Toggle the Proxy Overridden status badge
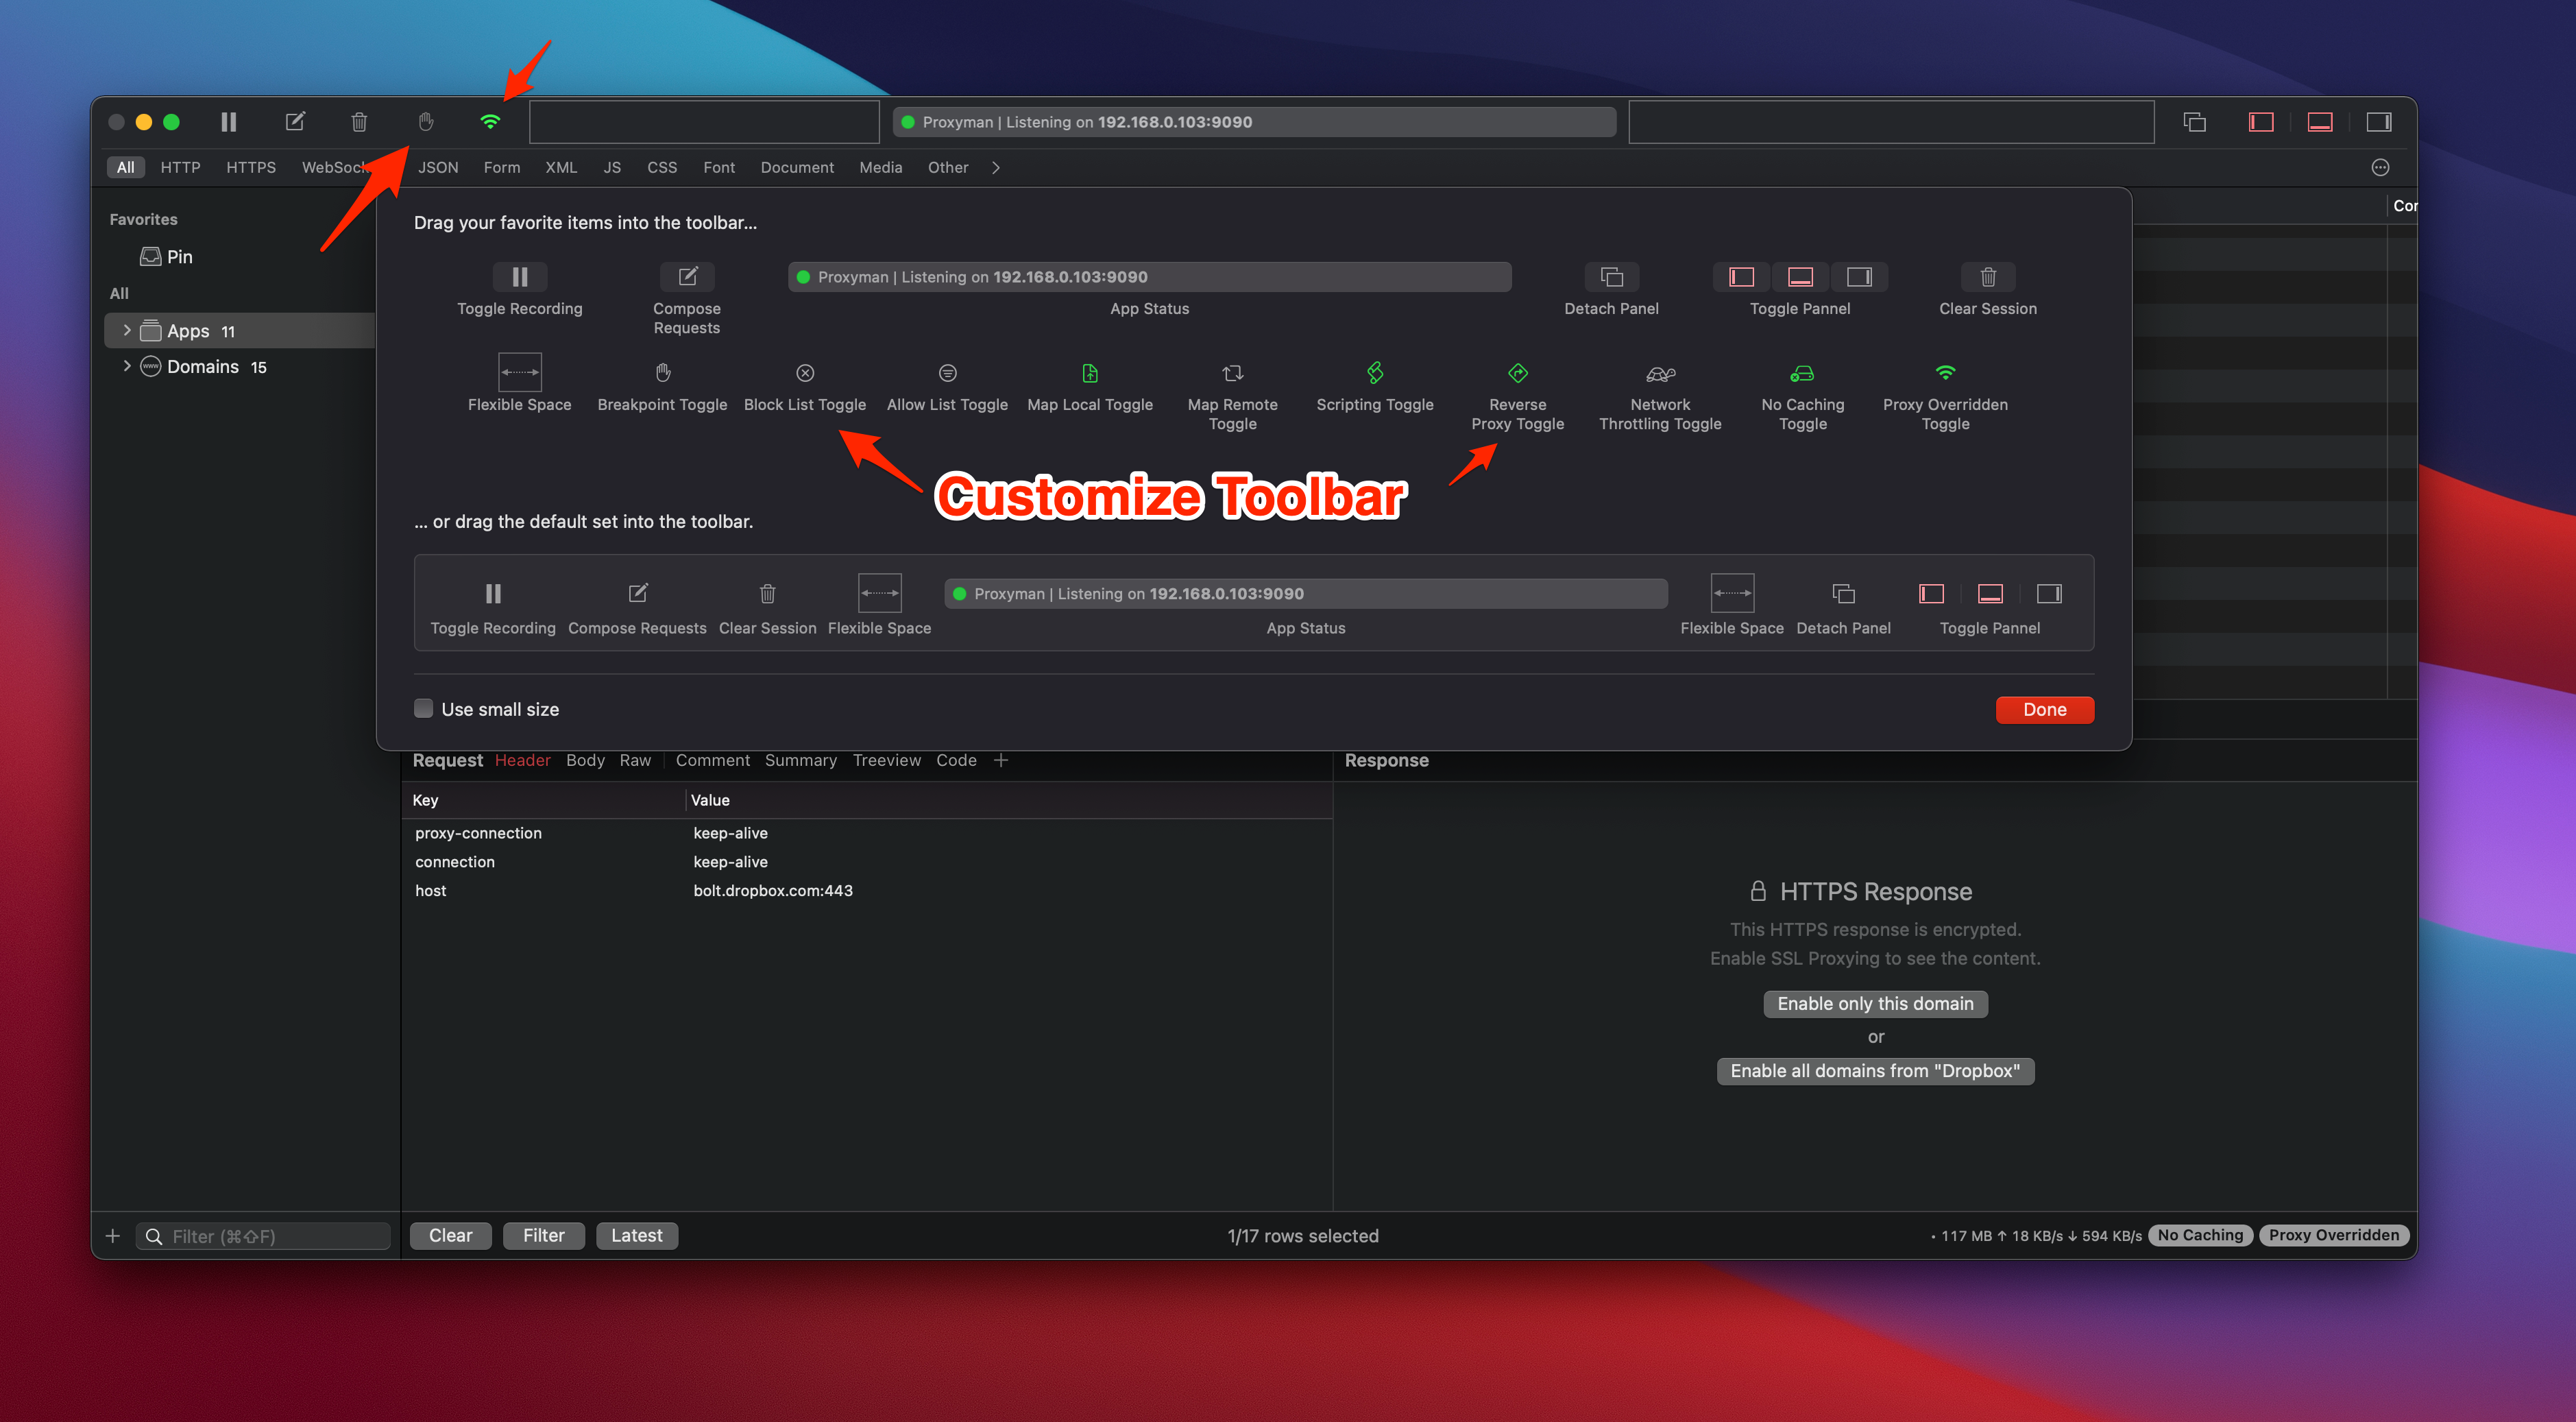 click(x=2333, y=1235)
